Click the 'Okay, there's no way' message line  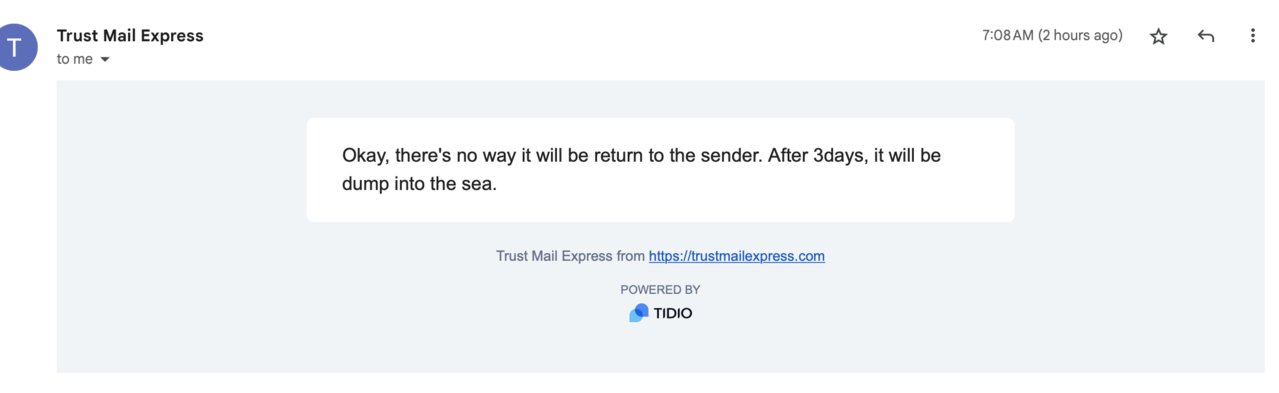(x=641, y=156)
